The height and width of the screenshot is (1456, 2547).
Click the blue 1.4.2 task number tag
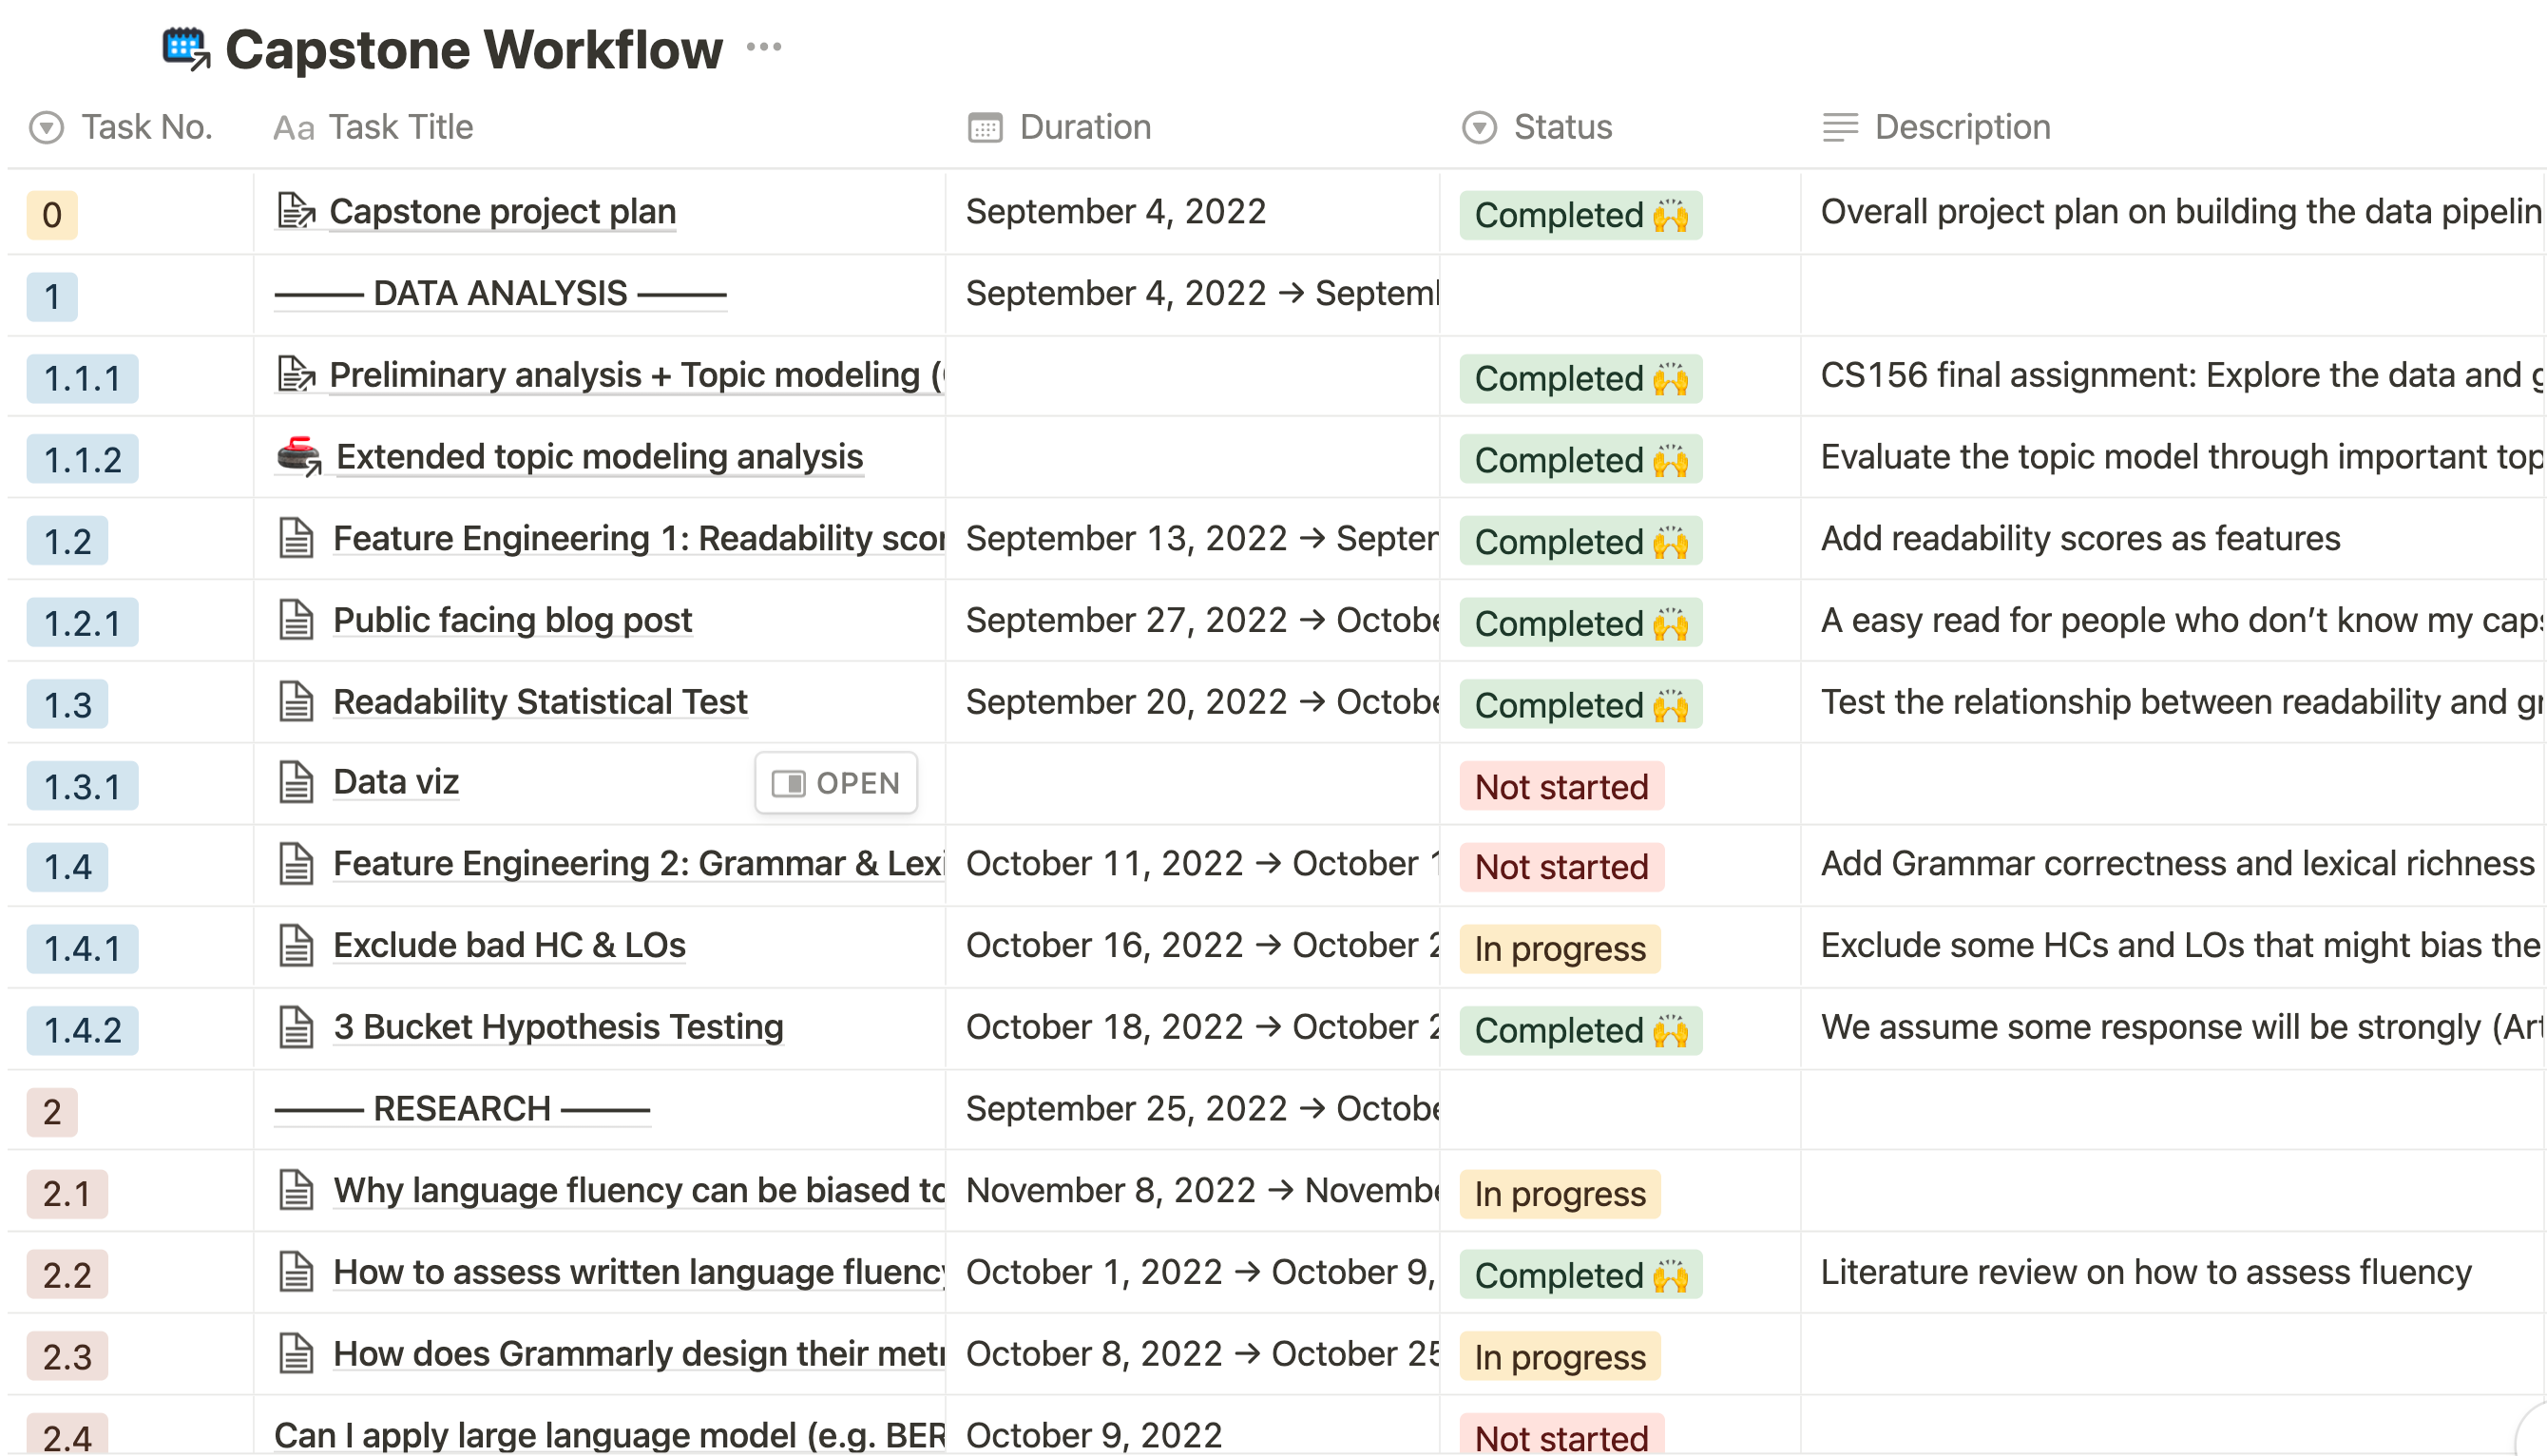pyautogui.click(x=82, y=1031)
